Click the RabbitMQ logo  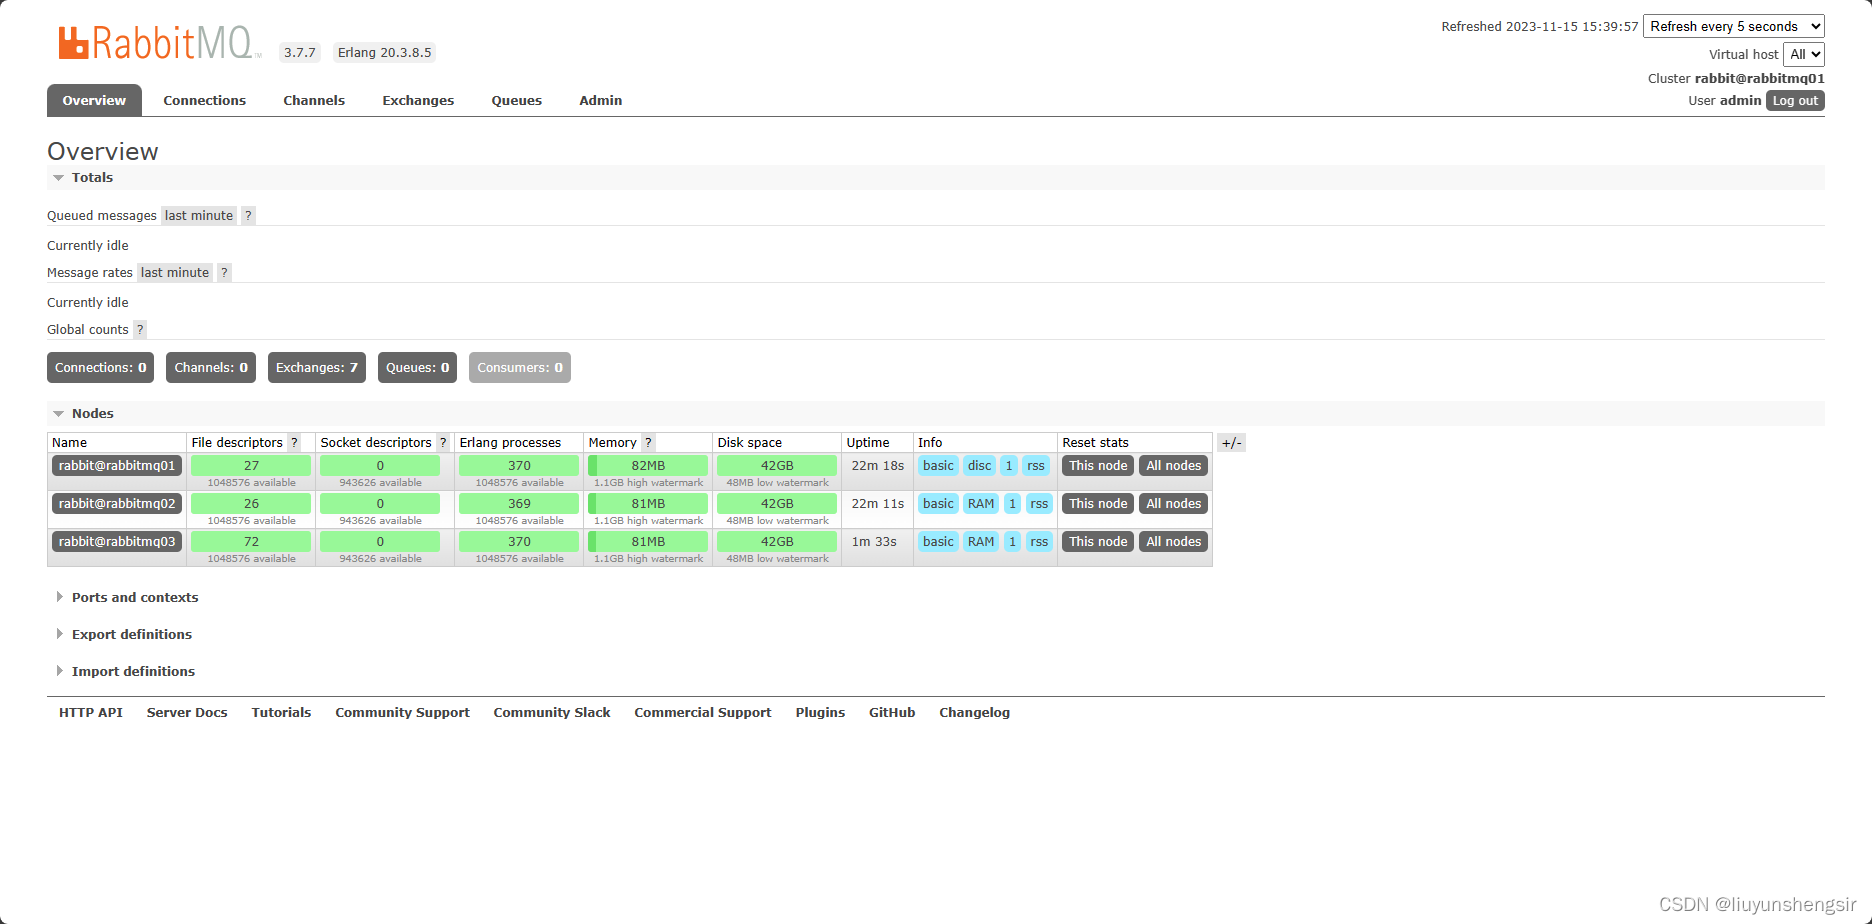(159, 43)
